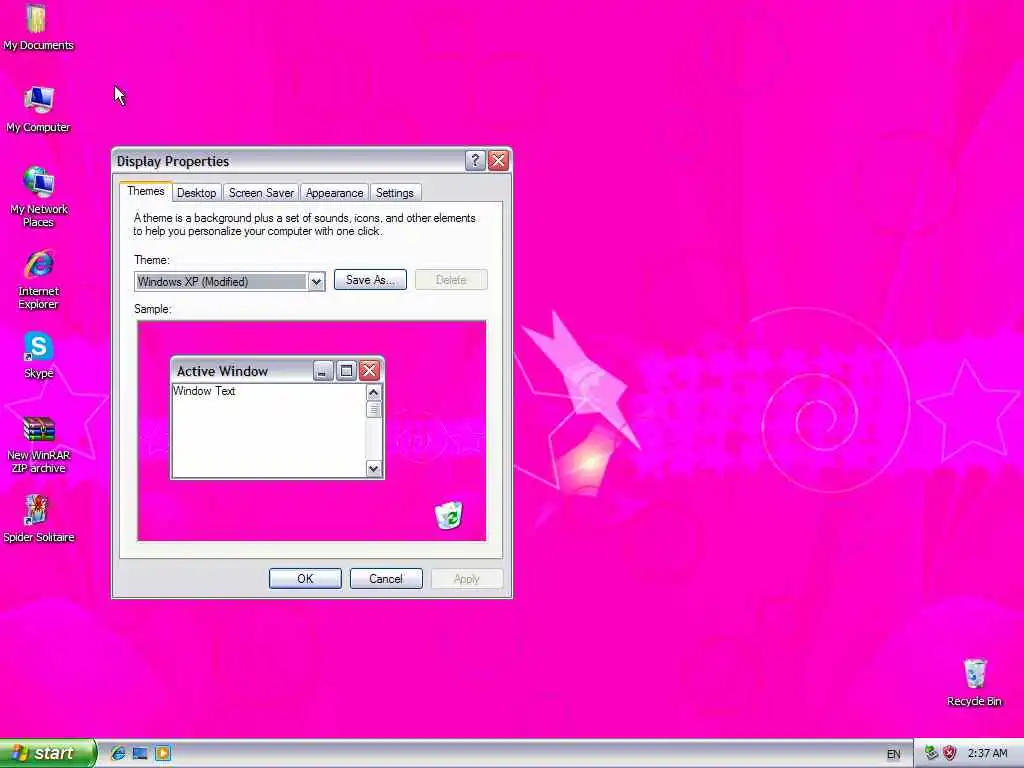Open the Start menu
The image size is (1024, 768).
click(x=48, y=753)
